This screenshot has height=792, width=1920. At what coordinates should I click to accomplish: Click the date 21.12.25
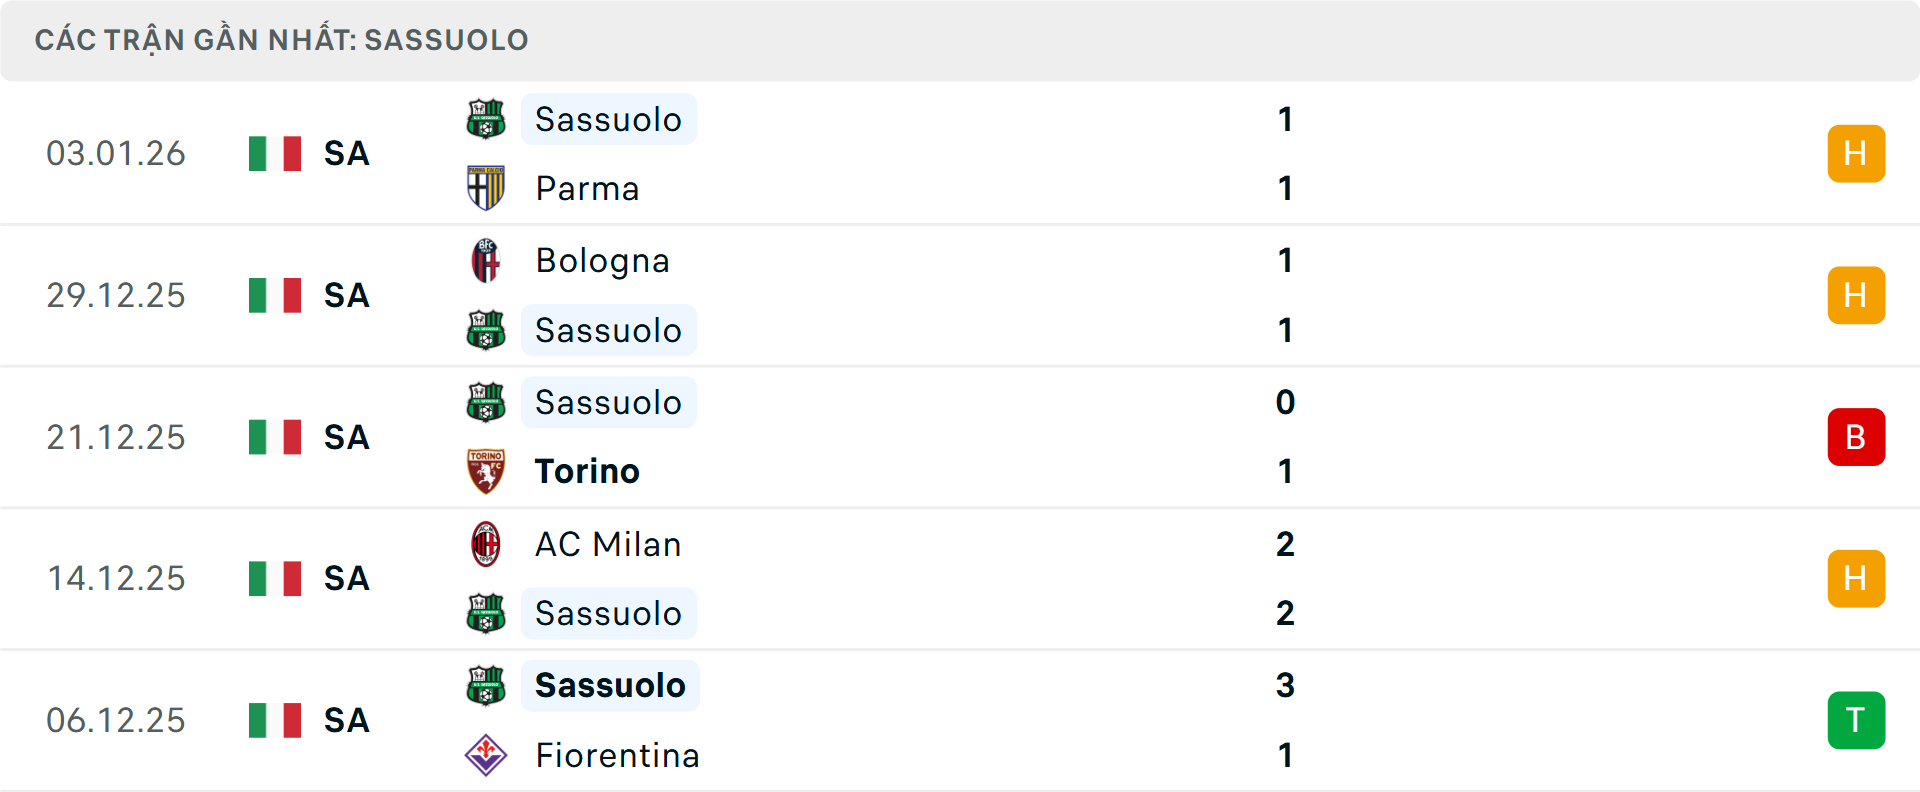click(116, 437)
